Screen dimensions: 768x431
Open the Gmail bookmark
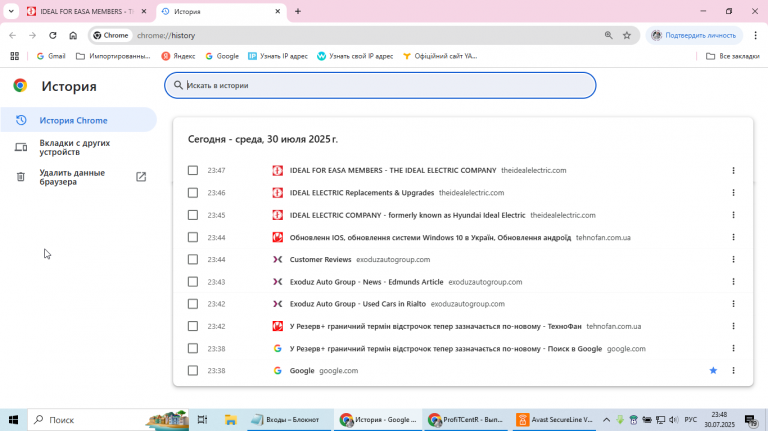click(51, 56)
